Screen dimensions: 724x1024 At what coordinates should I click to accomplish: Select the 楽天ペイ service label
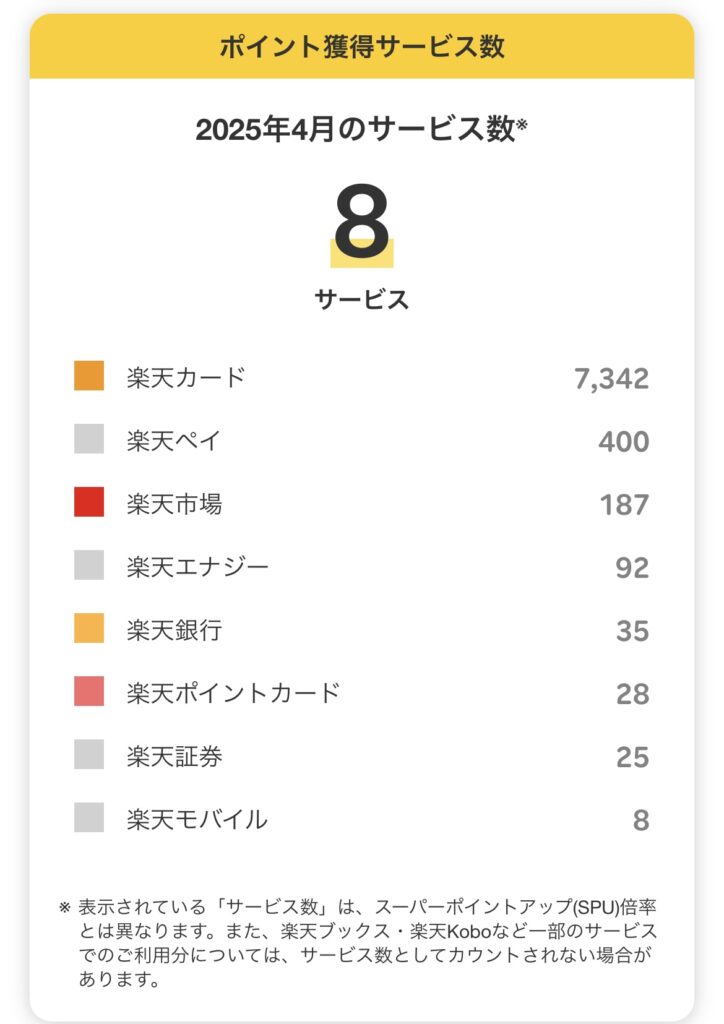174,440
